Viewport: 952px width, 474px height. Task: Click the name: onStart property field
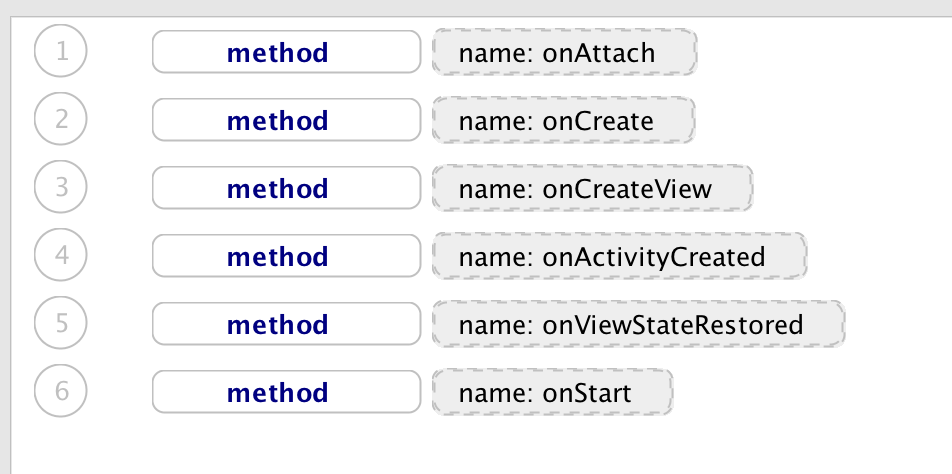[552, 392]
